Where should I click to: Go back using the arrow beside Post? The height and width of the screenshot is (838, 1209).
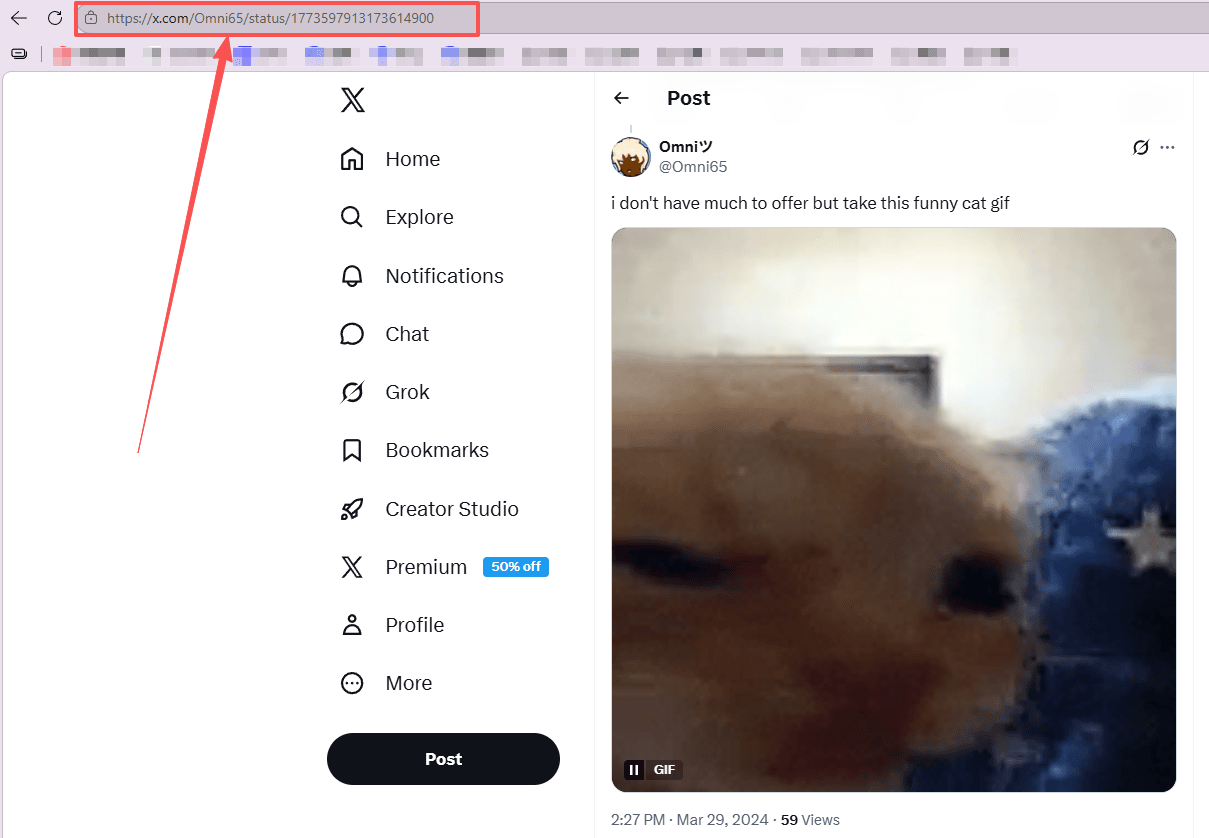621,98
